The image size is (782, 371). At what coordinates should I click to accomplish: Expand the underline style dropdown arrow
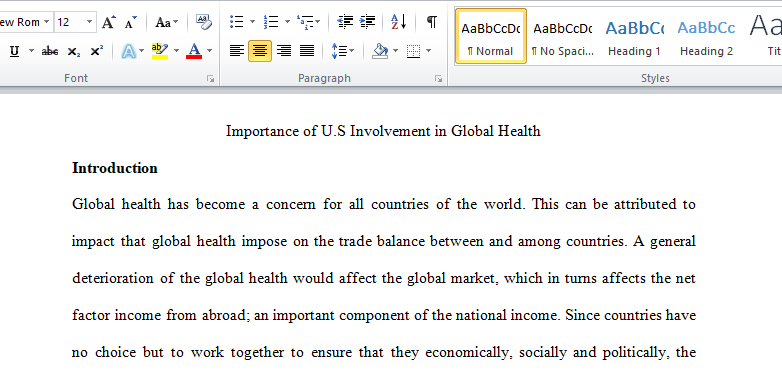click(31, 51)
